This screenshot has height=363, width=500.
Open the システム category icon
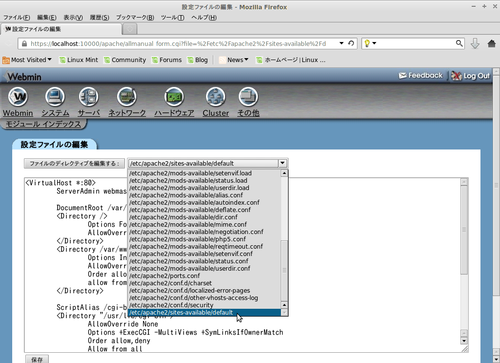[x=55, y=97]
